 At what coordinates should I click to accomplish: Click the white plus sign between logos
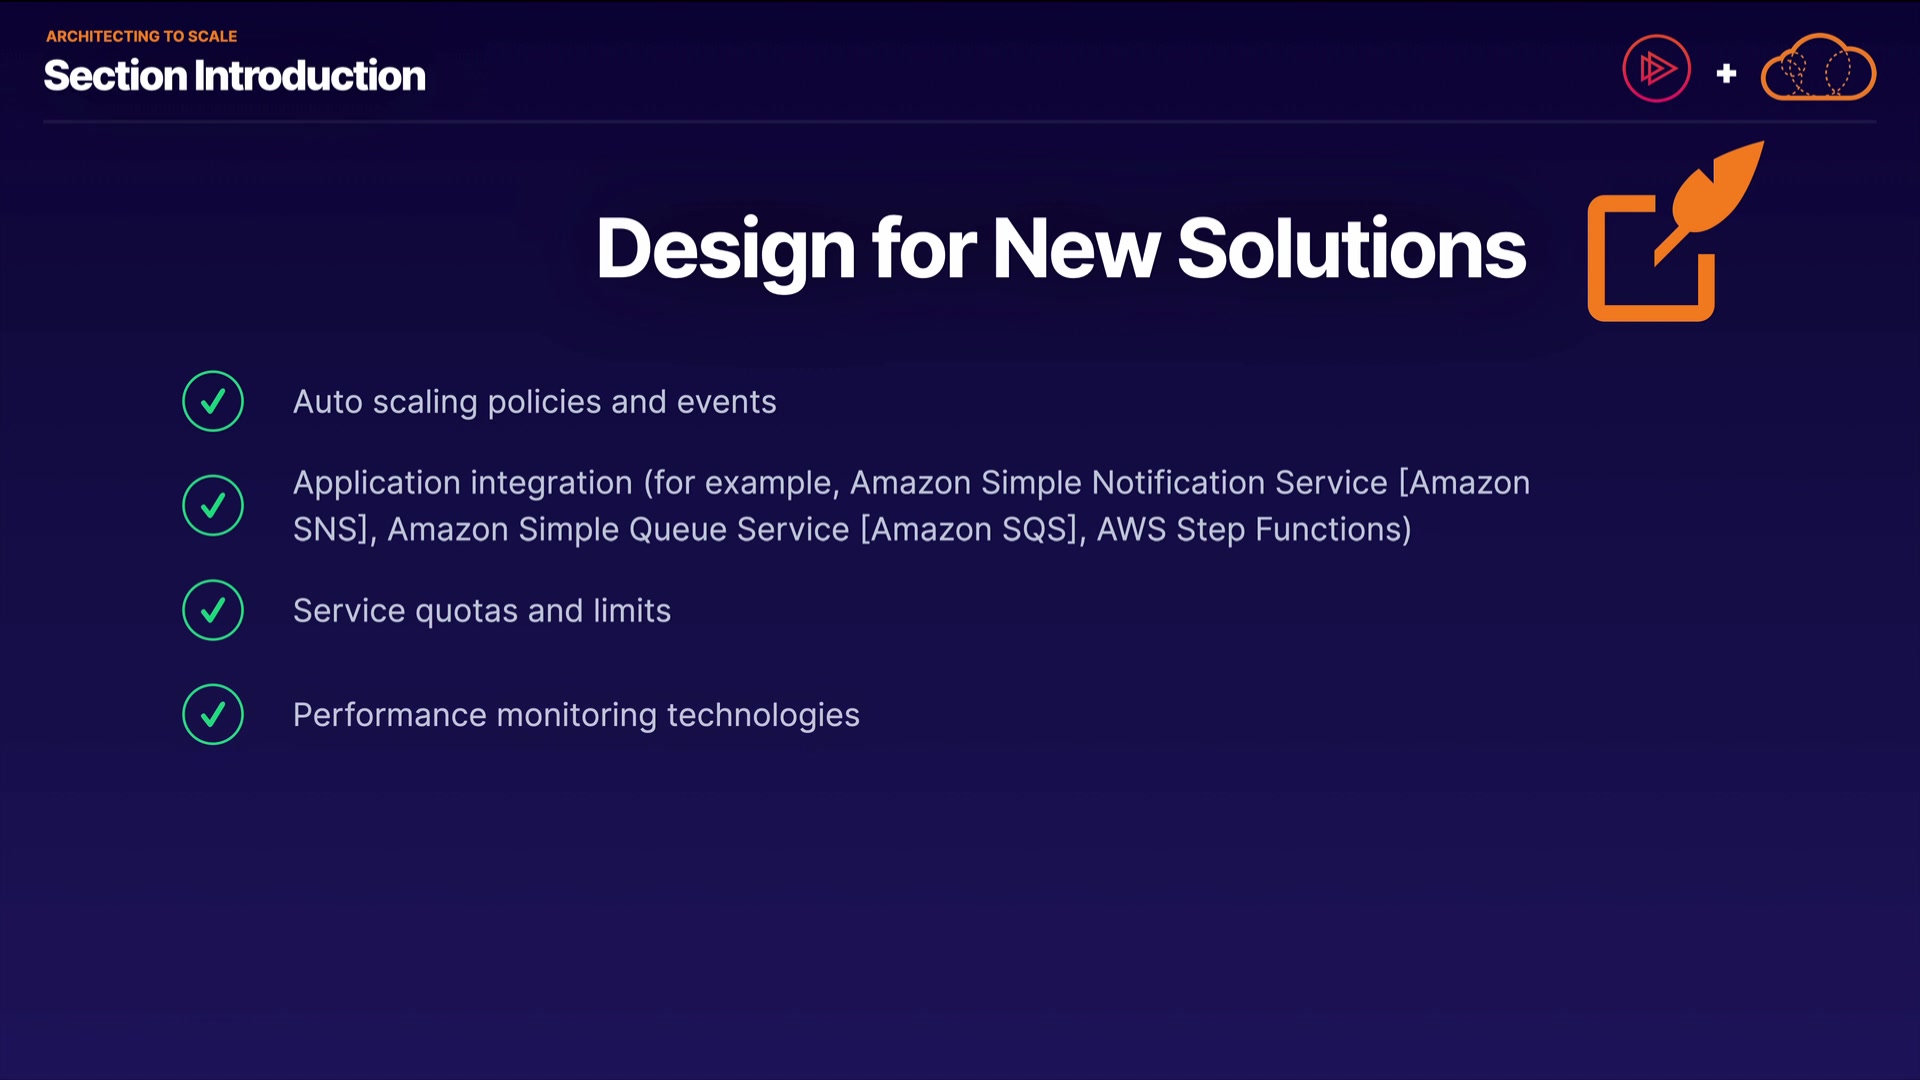(x=1726, y=73)
